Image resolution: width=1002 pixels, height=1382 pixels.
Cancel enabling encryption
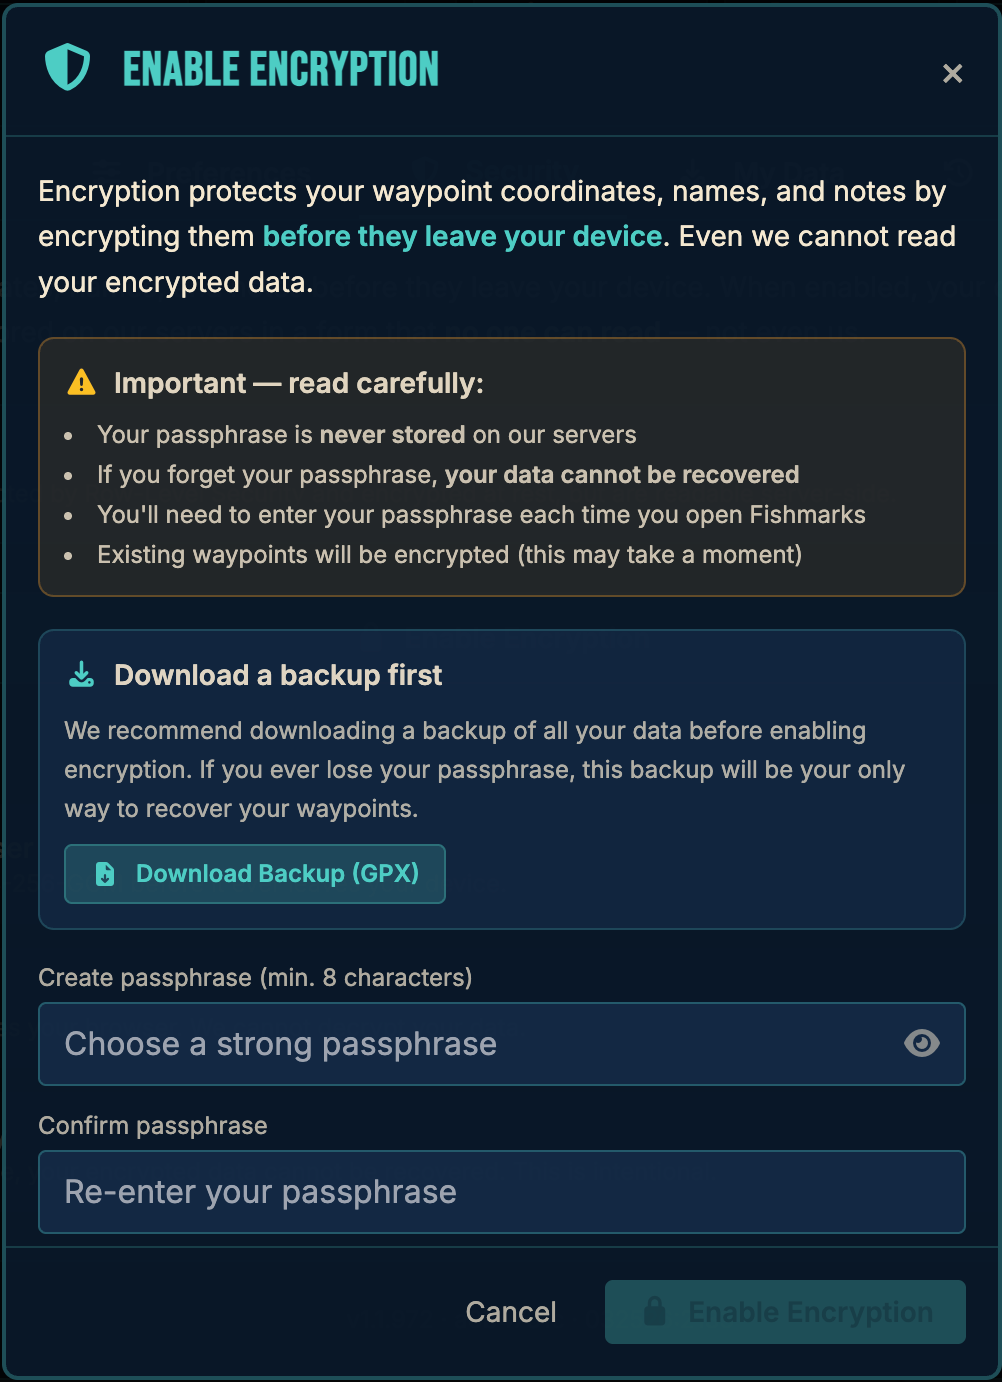[x=510, y=1311]
